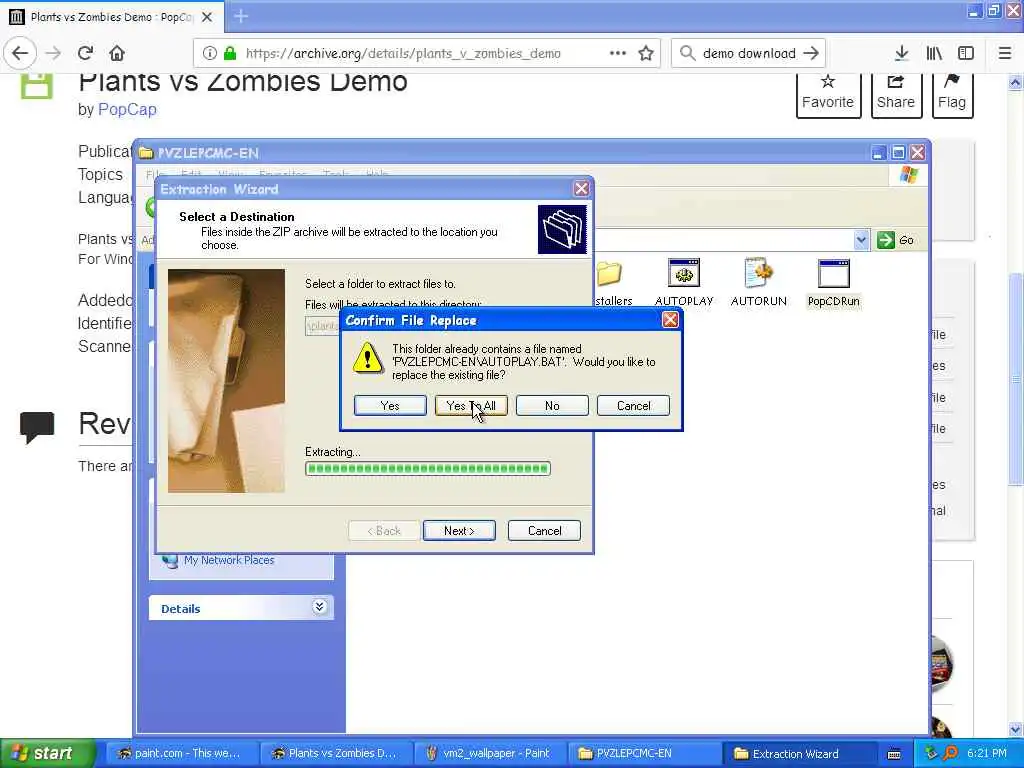The width and height of the screenshot is (1024, 768).
Task: Switch to PVZLEPCMC-EN taskbar item
Action: click(x=643, y=754)
